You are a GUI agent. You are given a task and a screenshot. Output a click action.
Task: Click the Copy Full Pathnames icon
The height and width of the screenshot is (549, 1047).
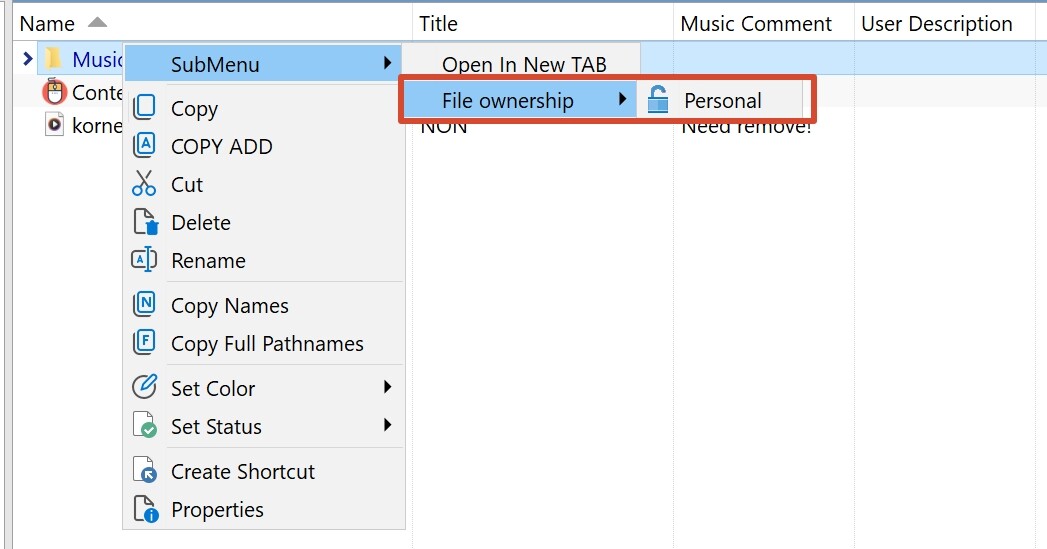click(144, 342)
